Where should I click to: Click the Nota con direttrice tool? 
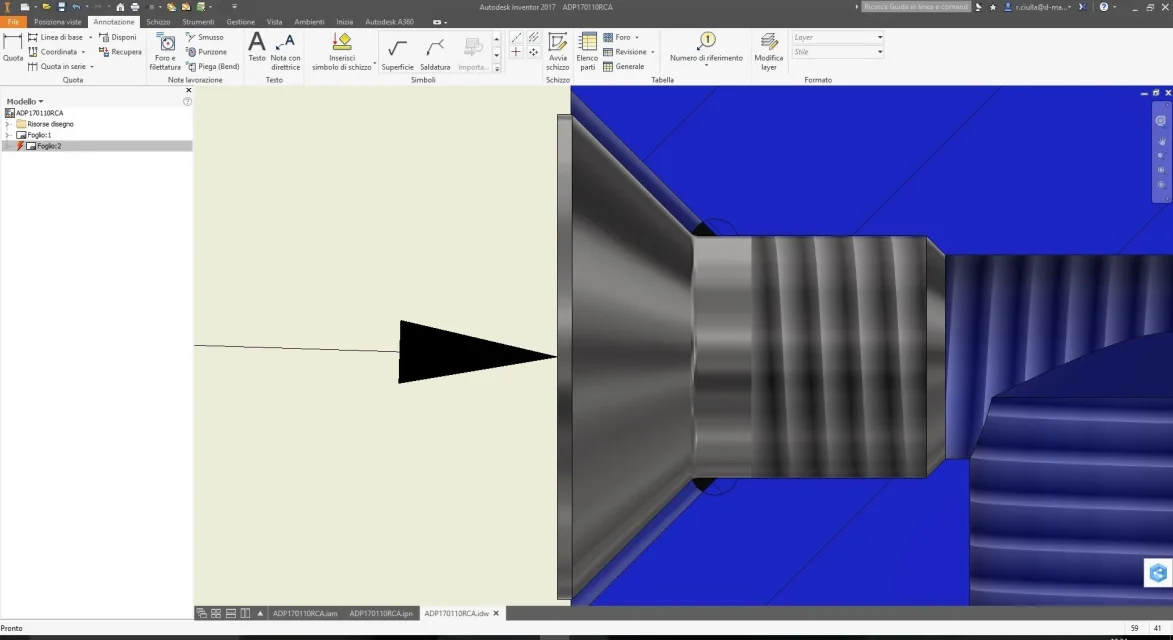click(285, 52)
